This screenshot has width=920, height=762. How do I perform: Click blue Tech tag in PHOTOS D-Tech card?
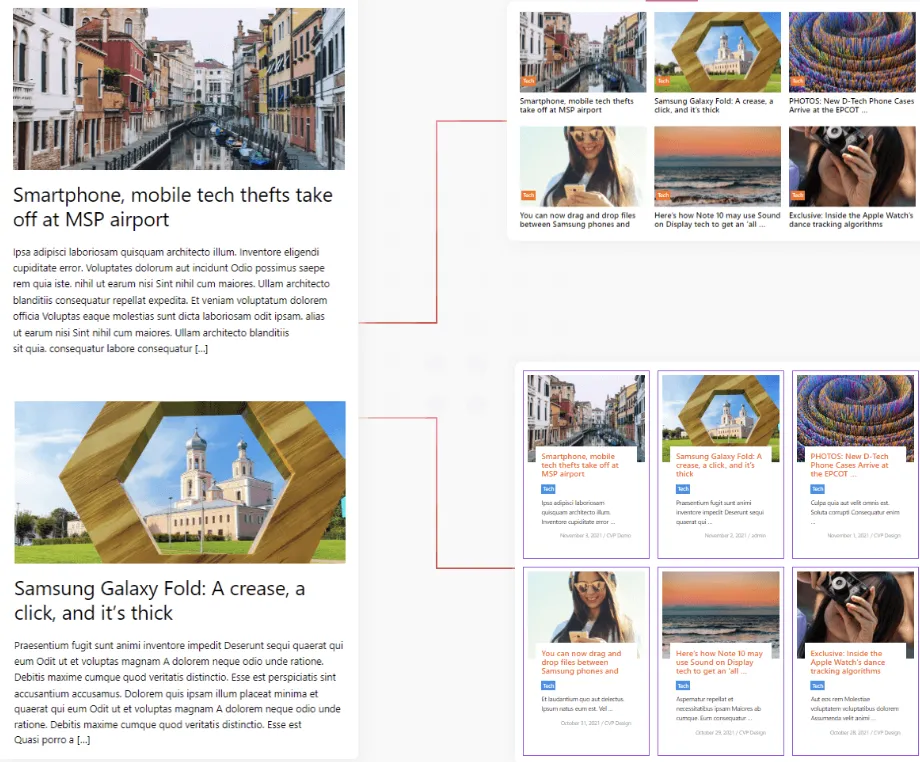817,489
